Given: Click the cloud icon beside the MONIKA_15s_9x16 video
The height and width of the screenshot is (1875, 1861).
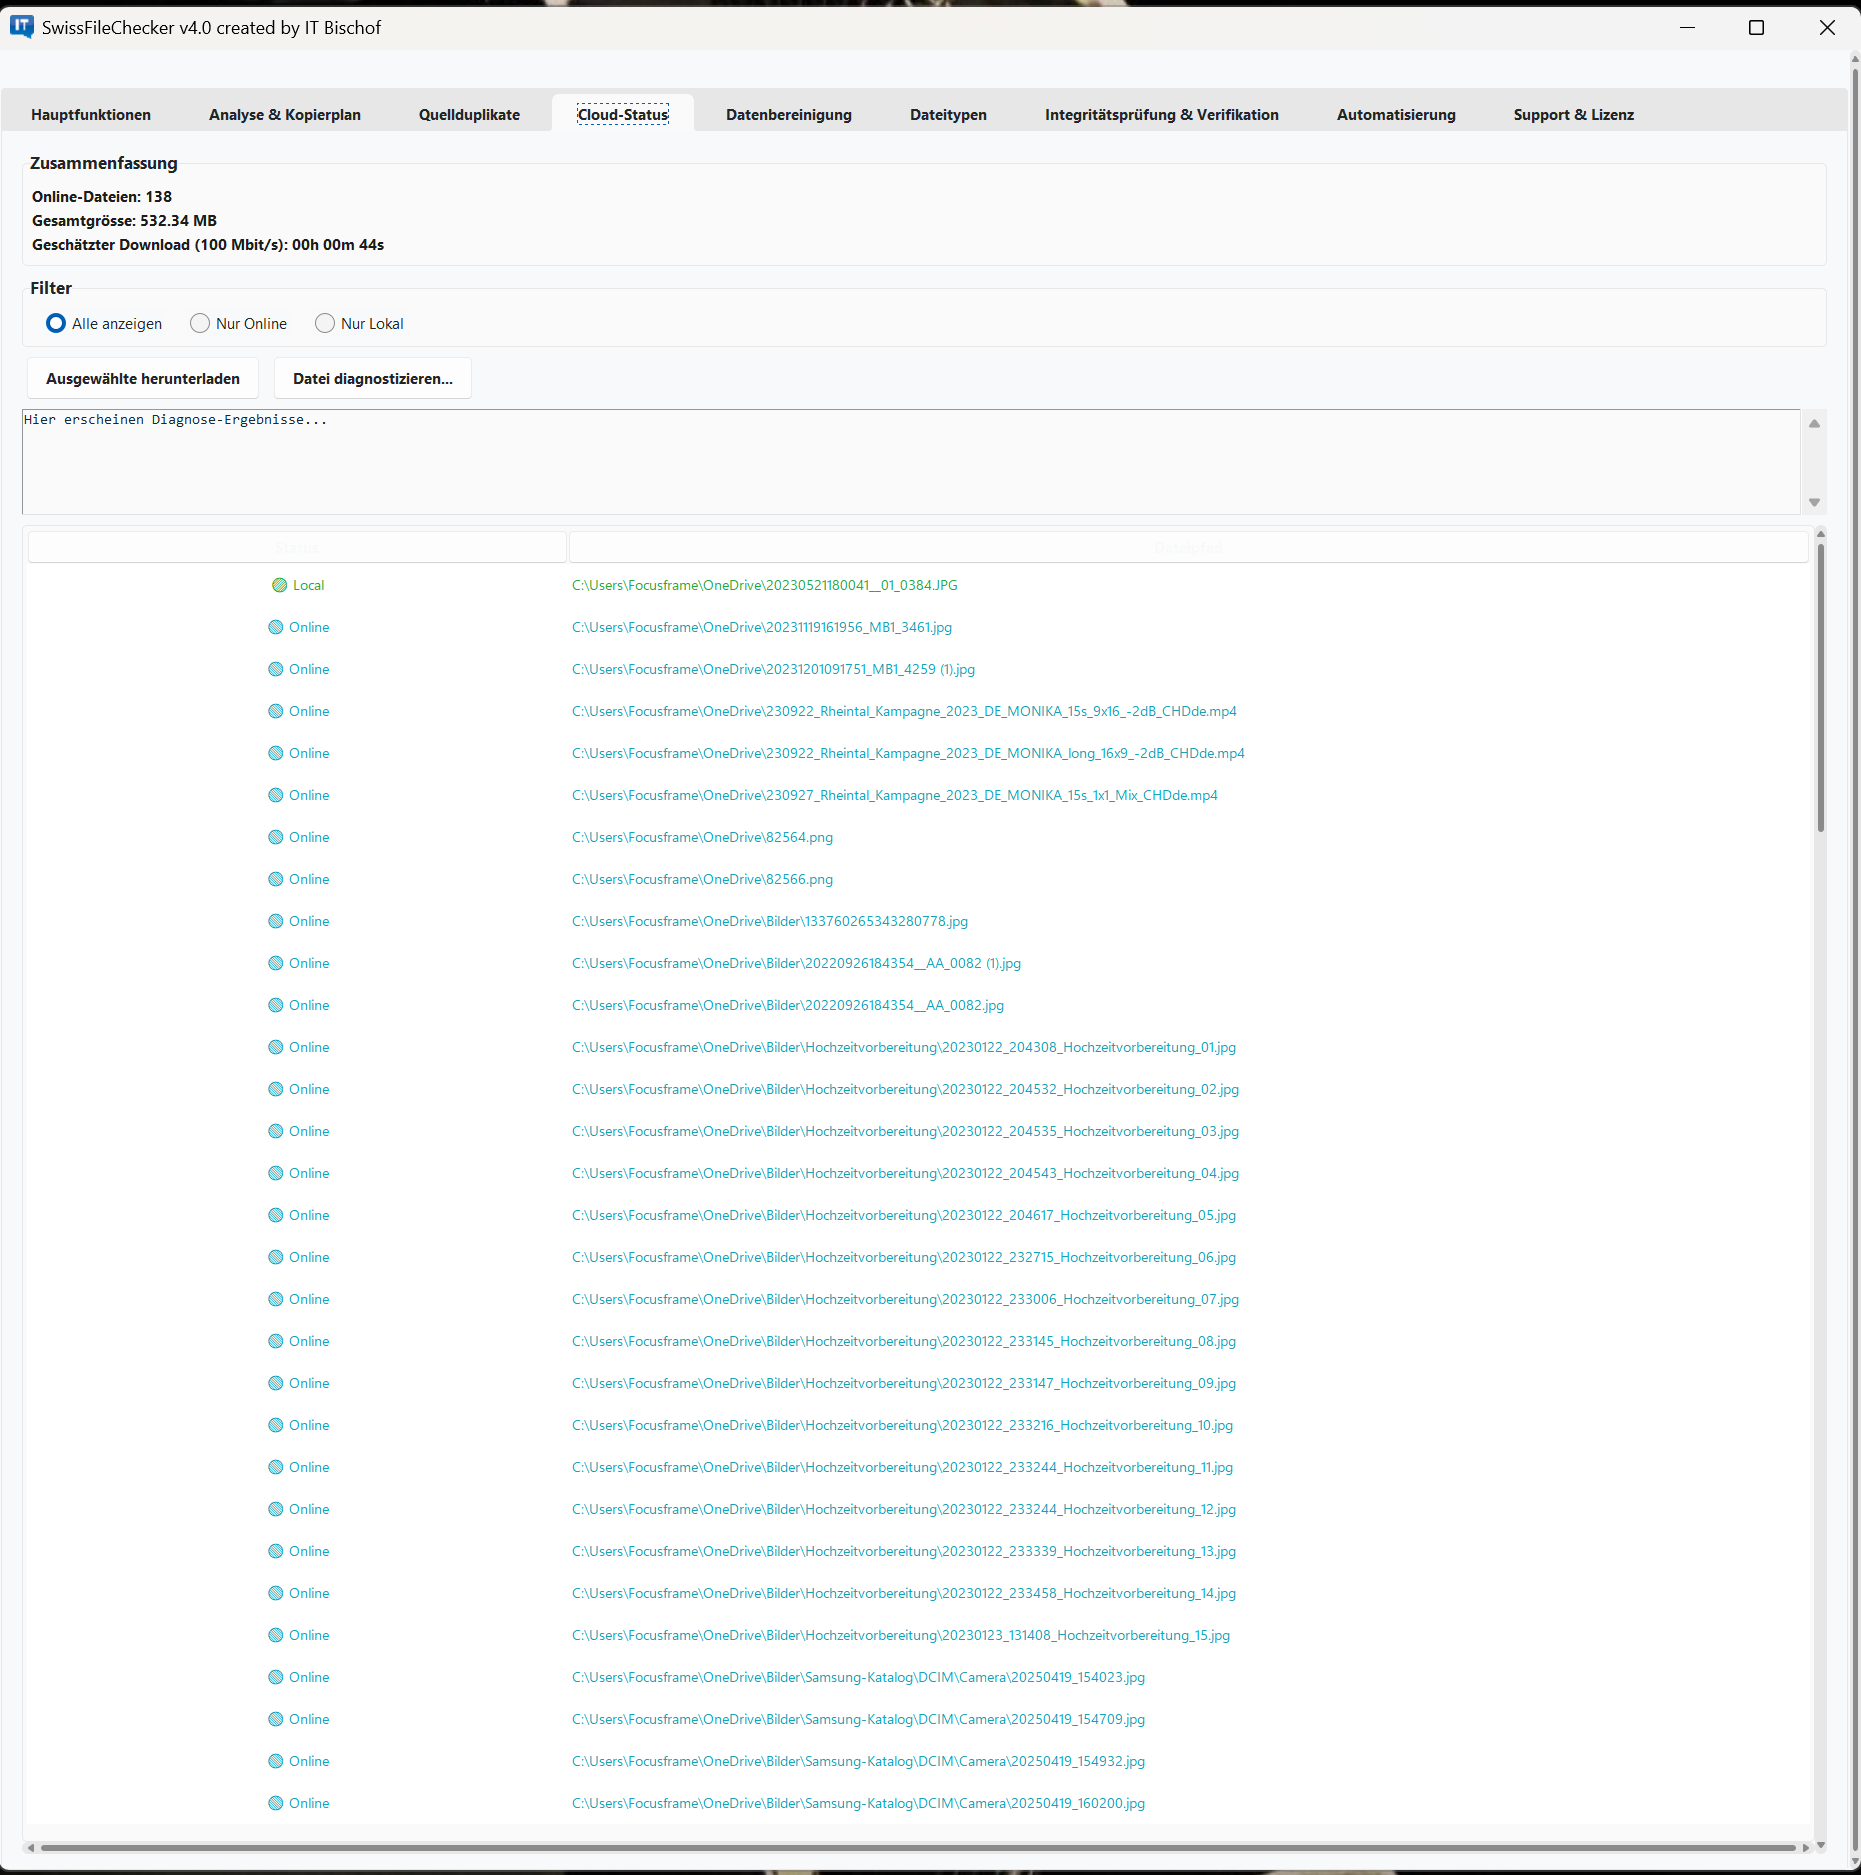Looking at the screenshot, I should pyautogui.click(x=276, y=711).
